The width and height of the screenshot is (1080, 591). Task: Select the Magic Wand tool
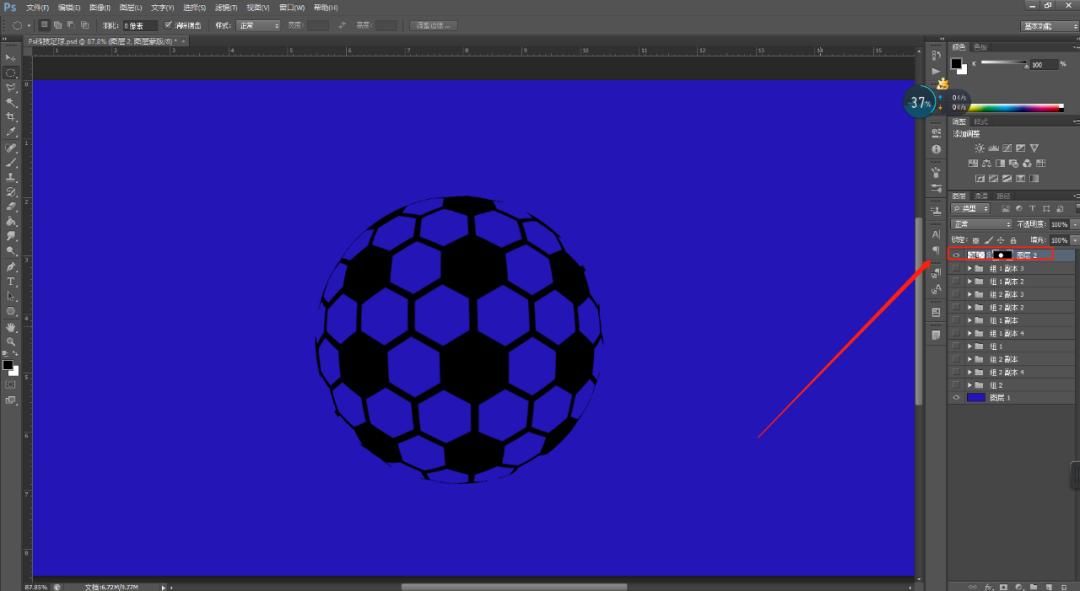(11, 102)
